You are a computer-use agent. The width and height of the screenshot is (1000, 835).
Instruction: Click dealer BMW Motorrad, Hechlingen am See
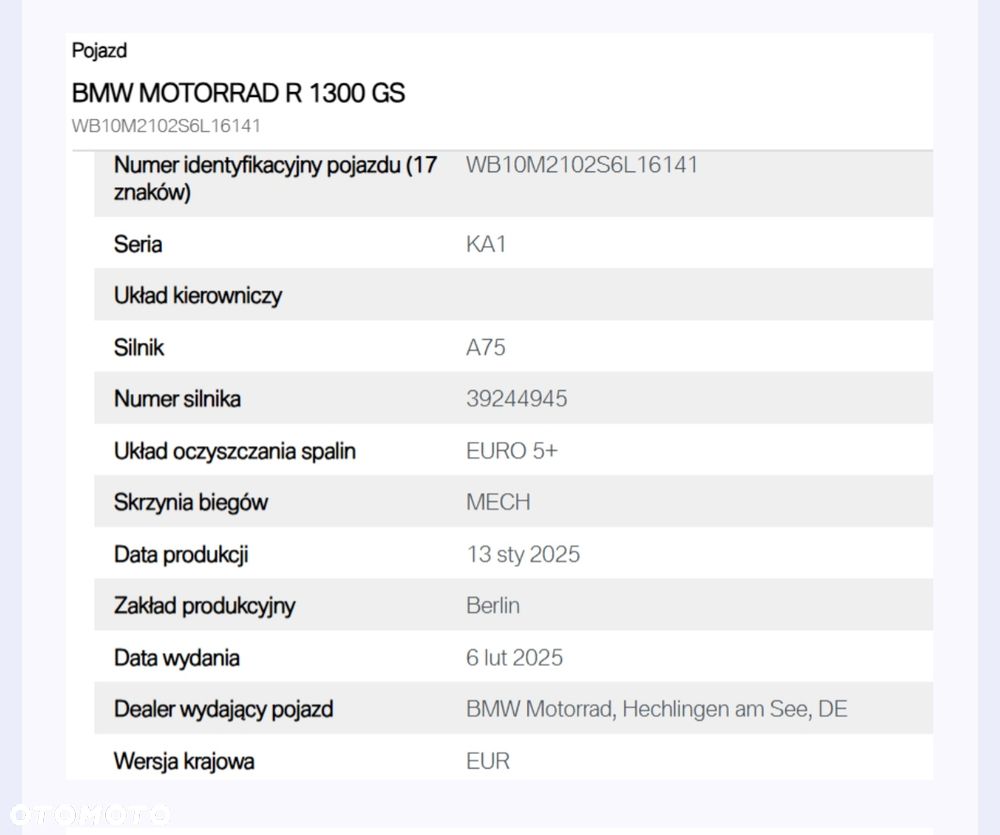[x=656, y=709]
